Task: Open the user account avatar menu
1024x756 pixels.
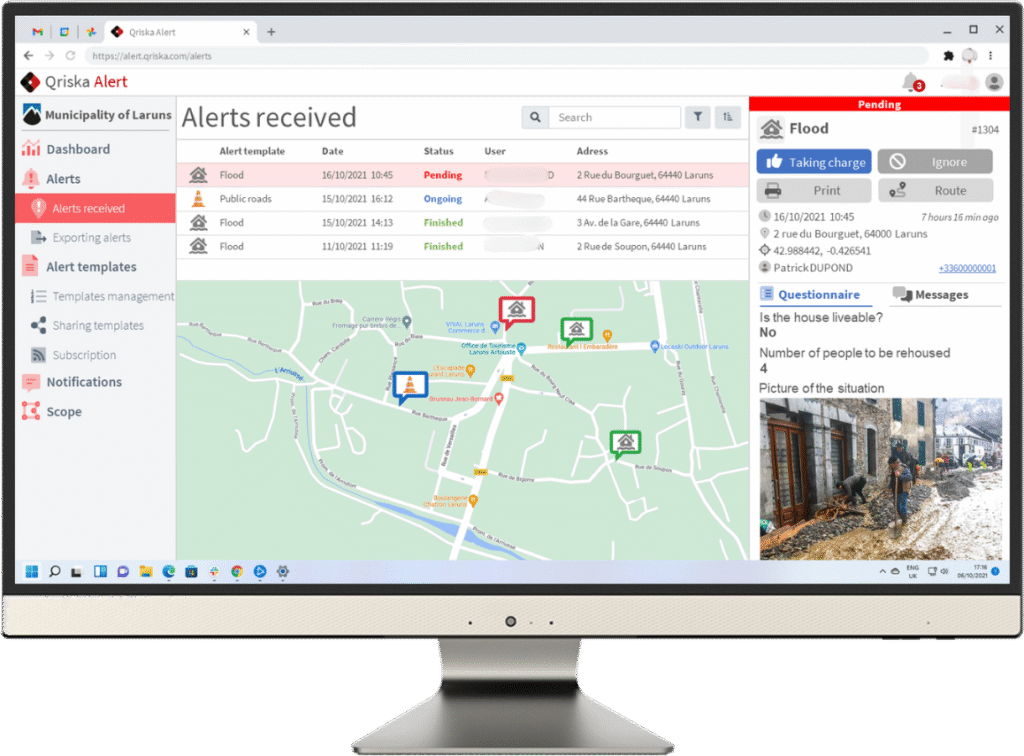Action: point(994,82)
